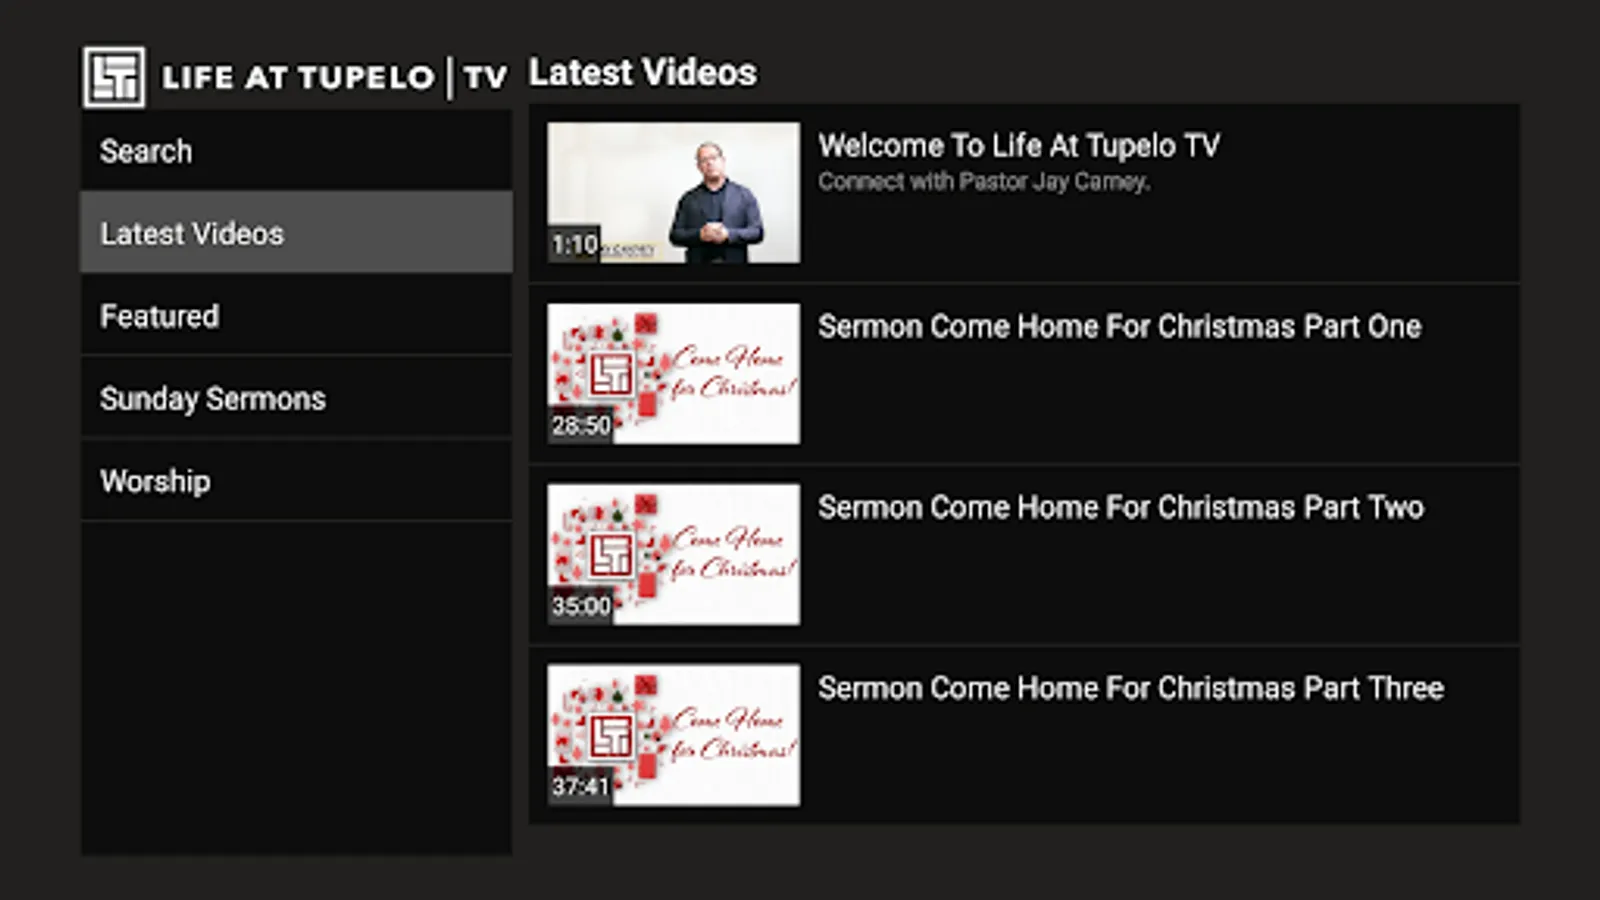1600x900 pixels.
Task: Click Connect with Pastor Jay Carney subtitle
Action: [984, 182]
